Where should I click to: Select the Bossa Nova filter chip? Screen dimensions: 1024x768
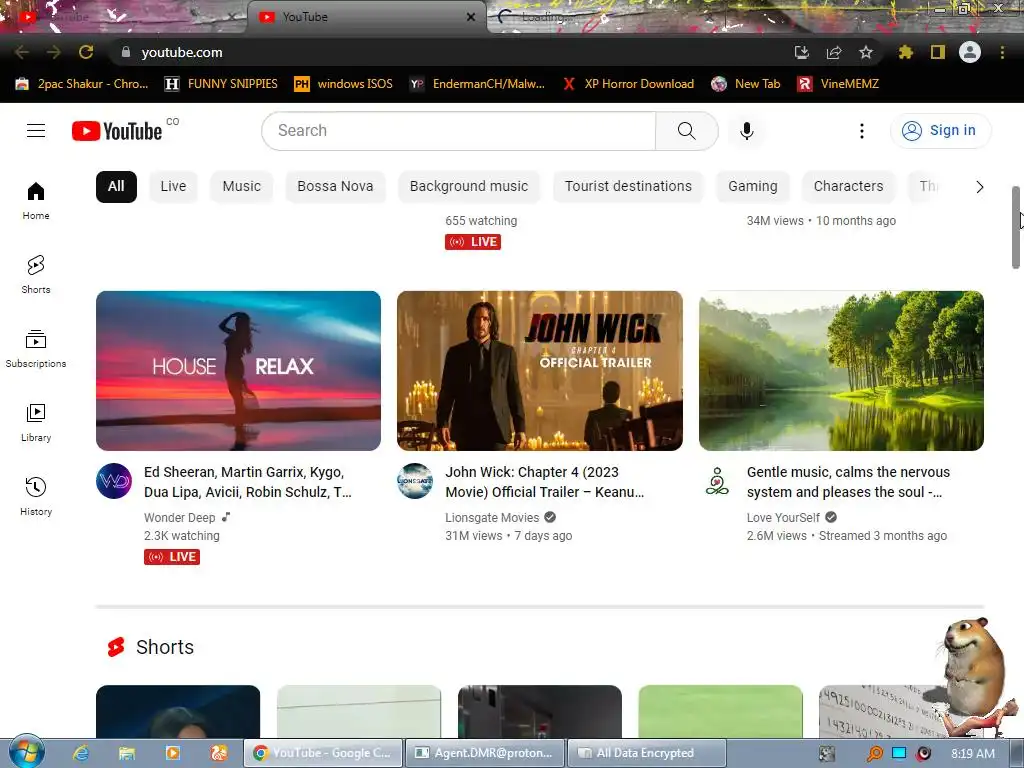335,187
